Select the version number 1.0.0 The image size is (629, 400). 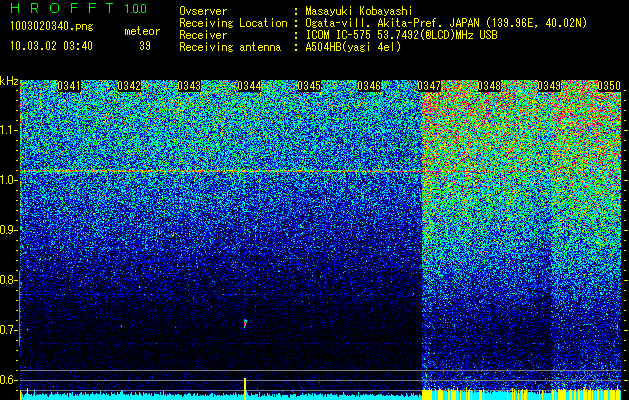point(135,9)
